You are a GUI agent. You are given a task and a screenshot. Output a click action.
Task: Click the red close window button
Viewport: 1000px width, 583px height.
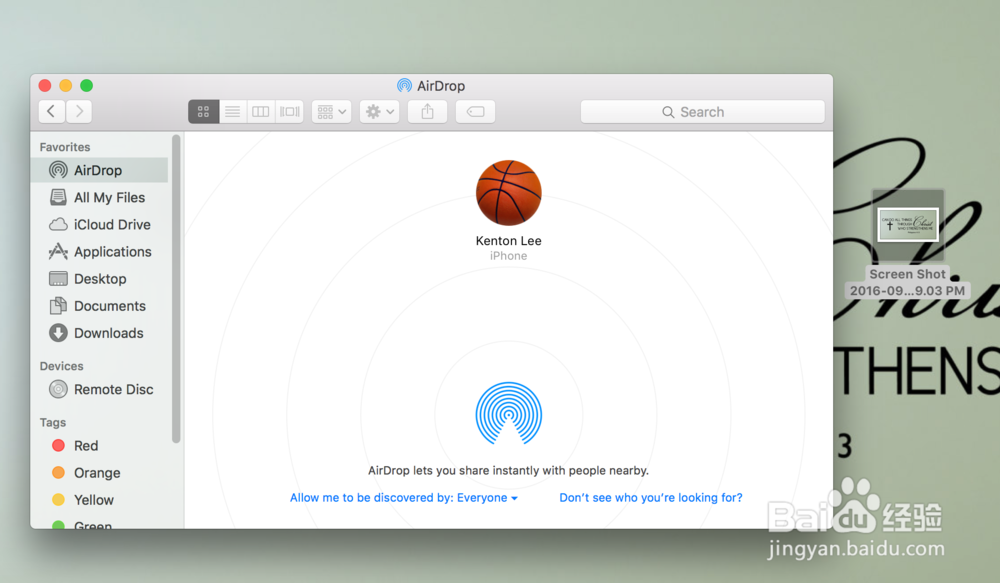coord(45,85)
